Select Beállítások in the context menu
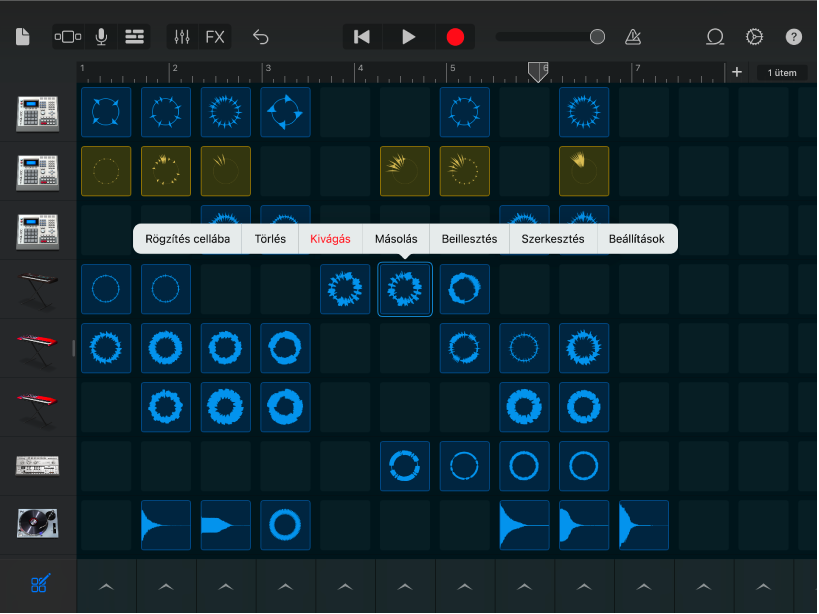The image size is (819, 614). coord(637,239)
